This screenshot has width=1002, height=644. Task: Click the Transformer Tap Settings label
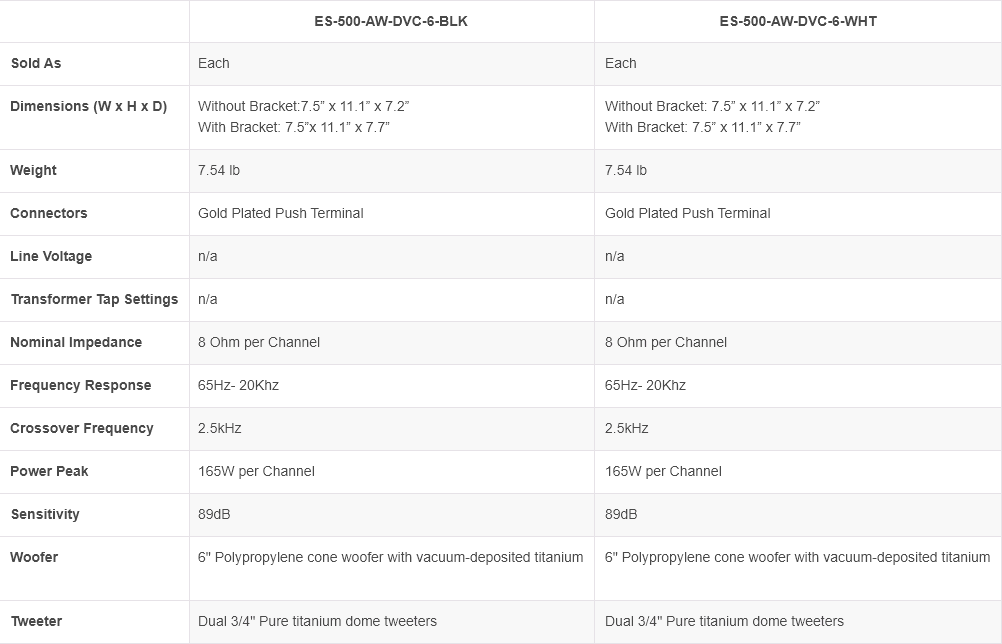point(94,299)
